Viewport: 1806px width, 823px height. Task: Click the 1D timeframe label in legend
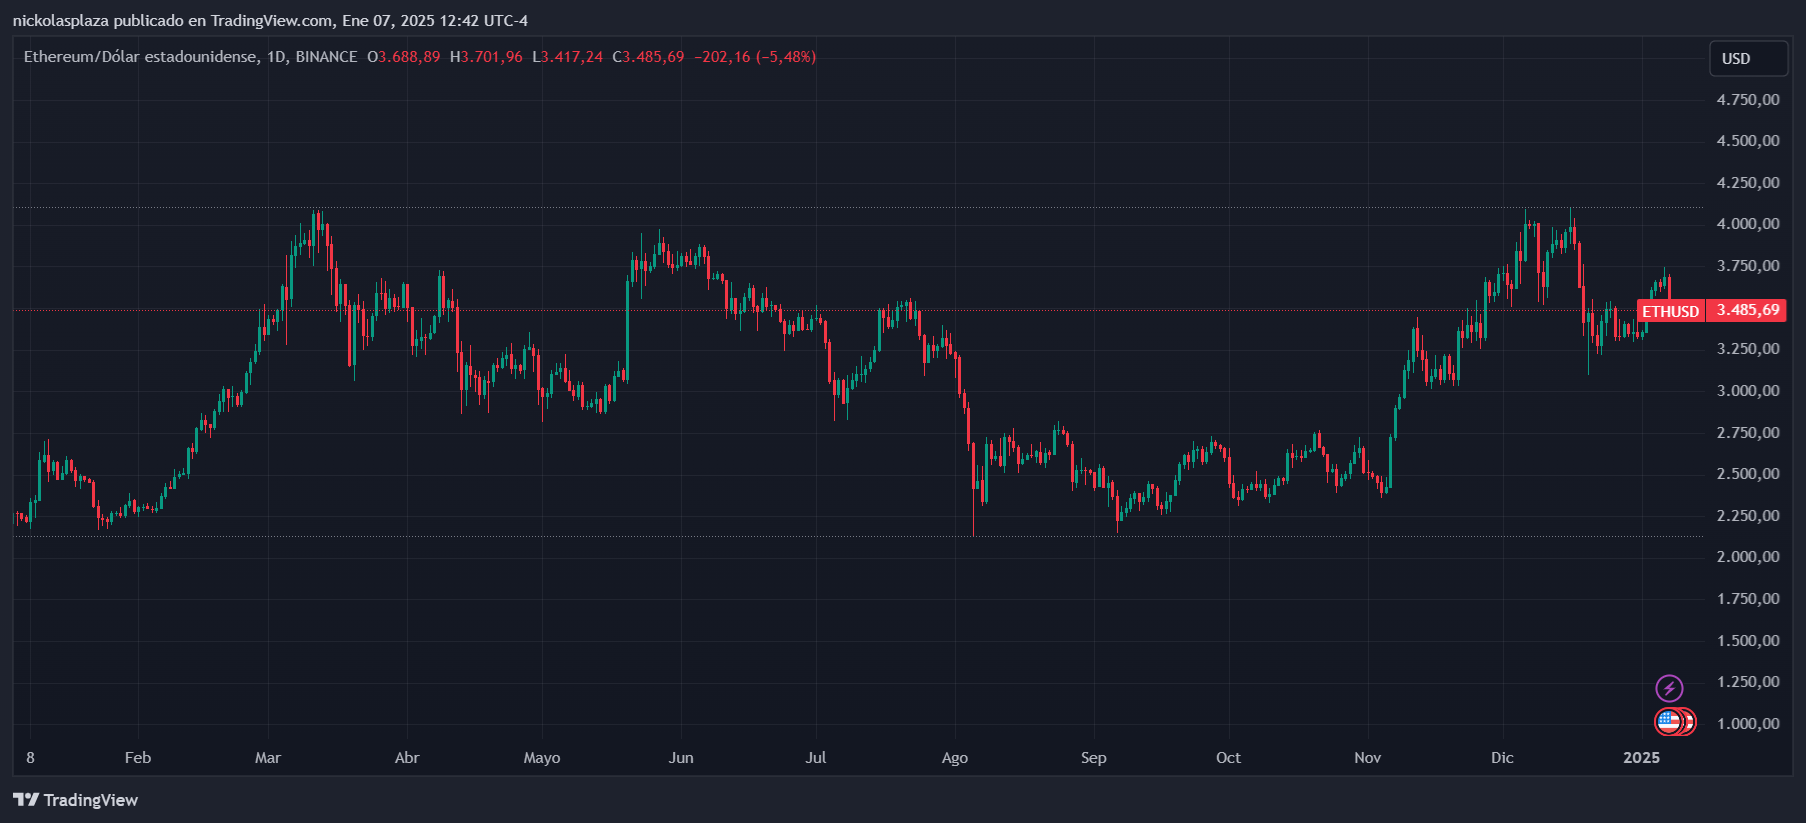coord(275,57)
